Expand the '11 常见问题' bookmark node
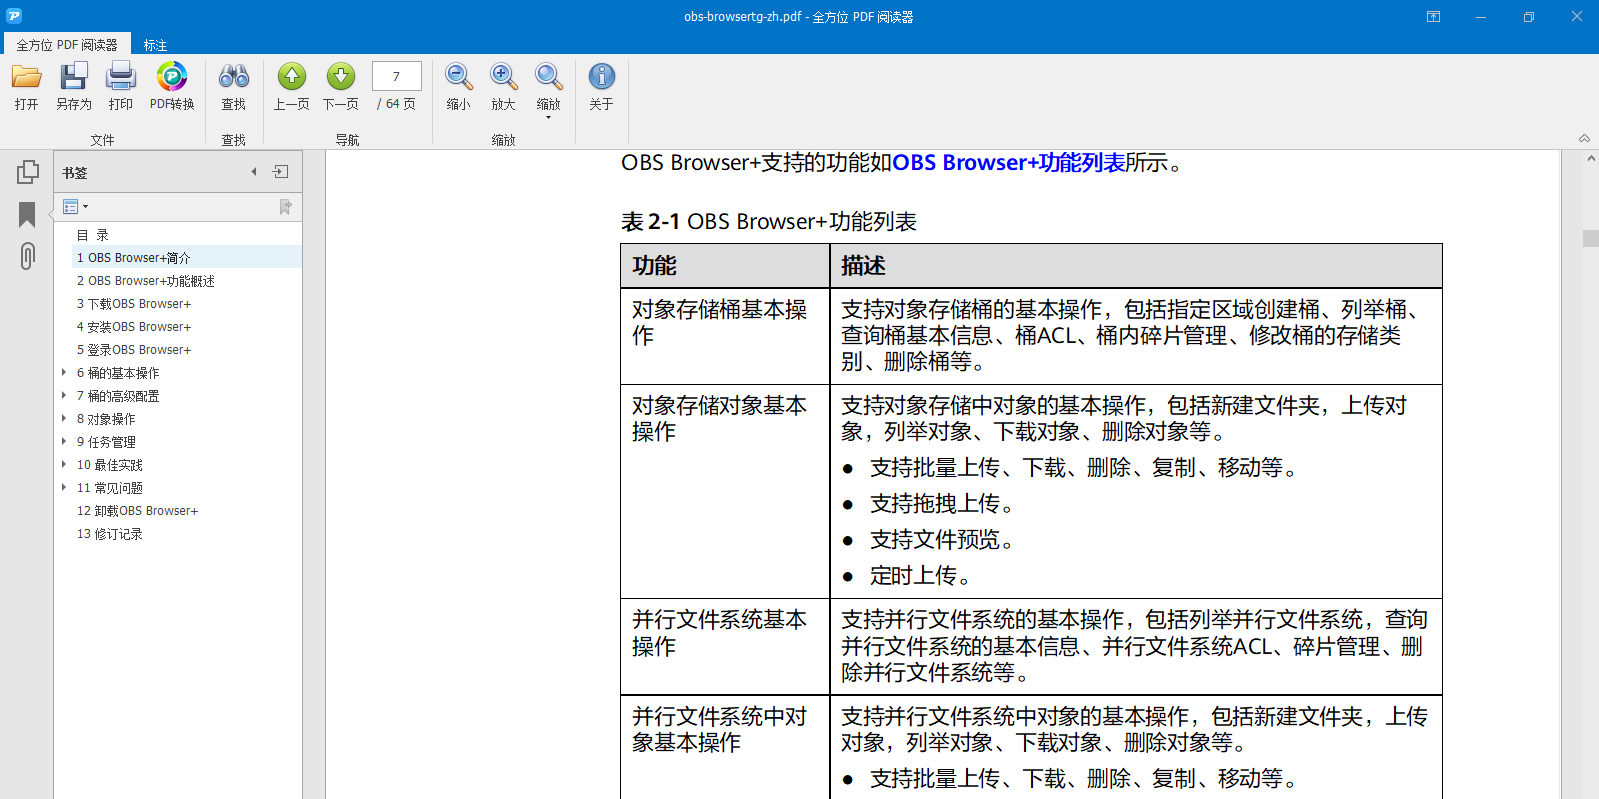The width and height of the screenshot is (1599, 799). tap(64, 487)
